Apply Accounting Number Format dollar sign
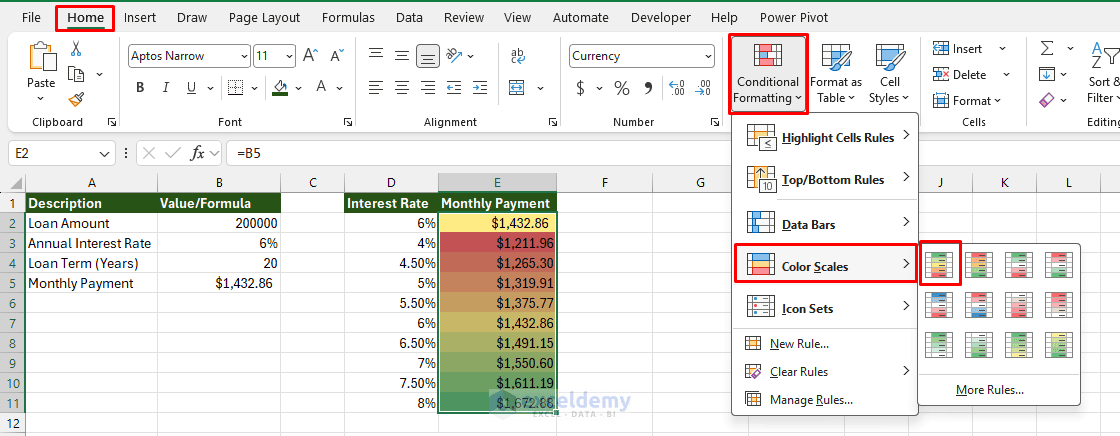Viewport: 1120px width, 436px height. pyautogui.click(x=581, y=88)
